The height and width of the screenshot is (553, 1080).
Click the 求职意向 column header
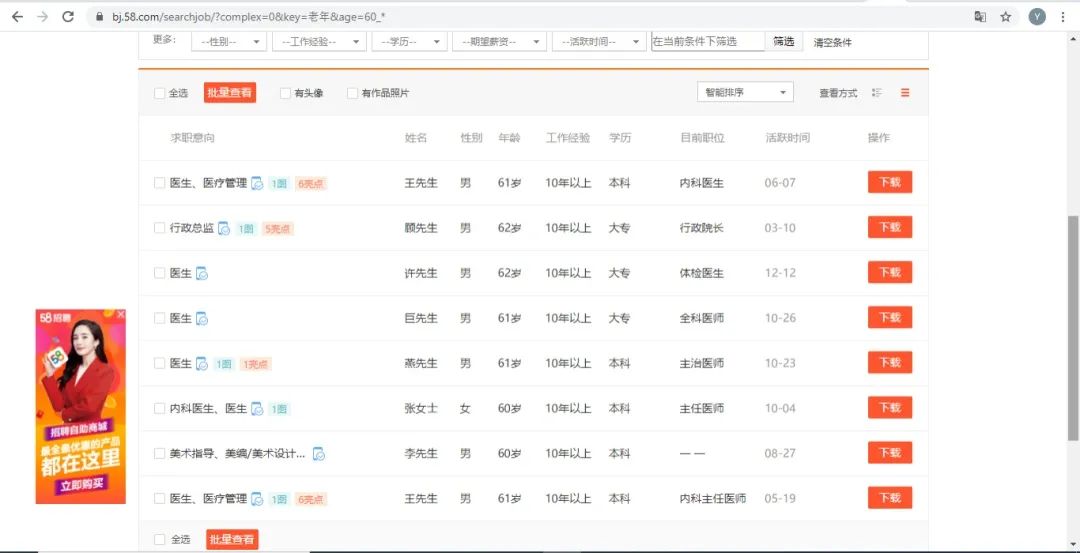tap(192, 138)
